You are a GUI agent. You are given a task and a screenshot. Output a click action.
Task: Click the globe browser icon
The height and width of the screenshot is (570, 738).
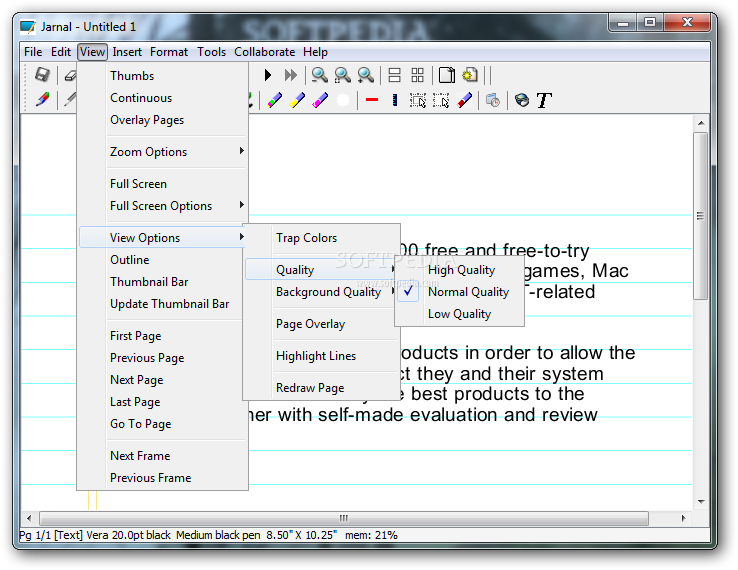522,100
